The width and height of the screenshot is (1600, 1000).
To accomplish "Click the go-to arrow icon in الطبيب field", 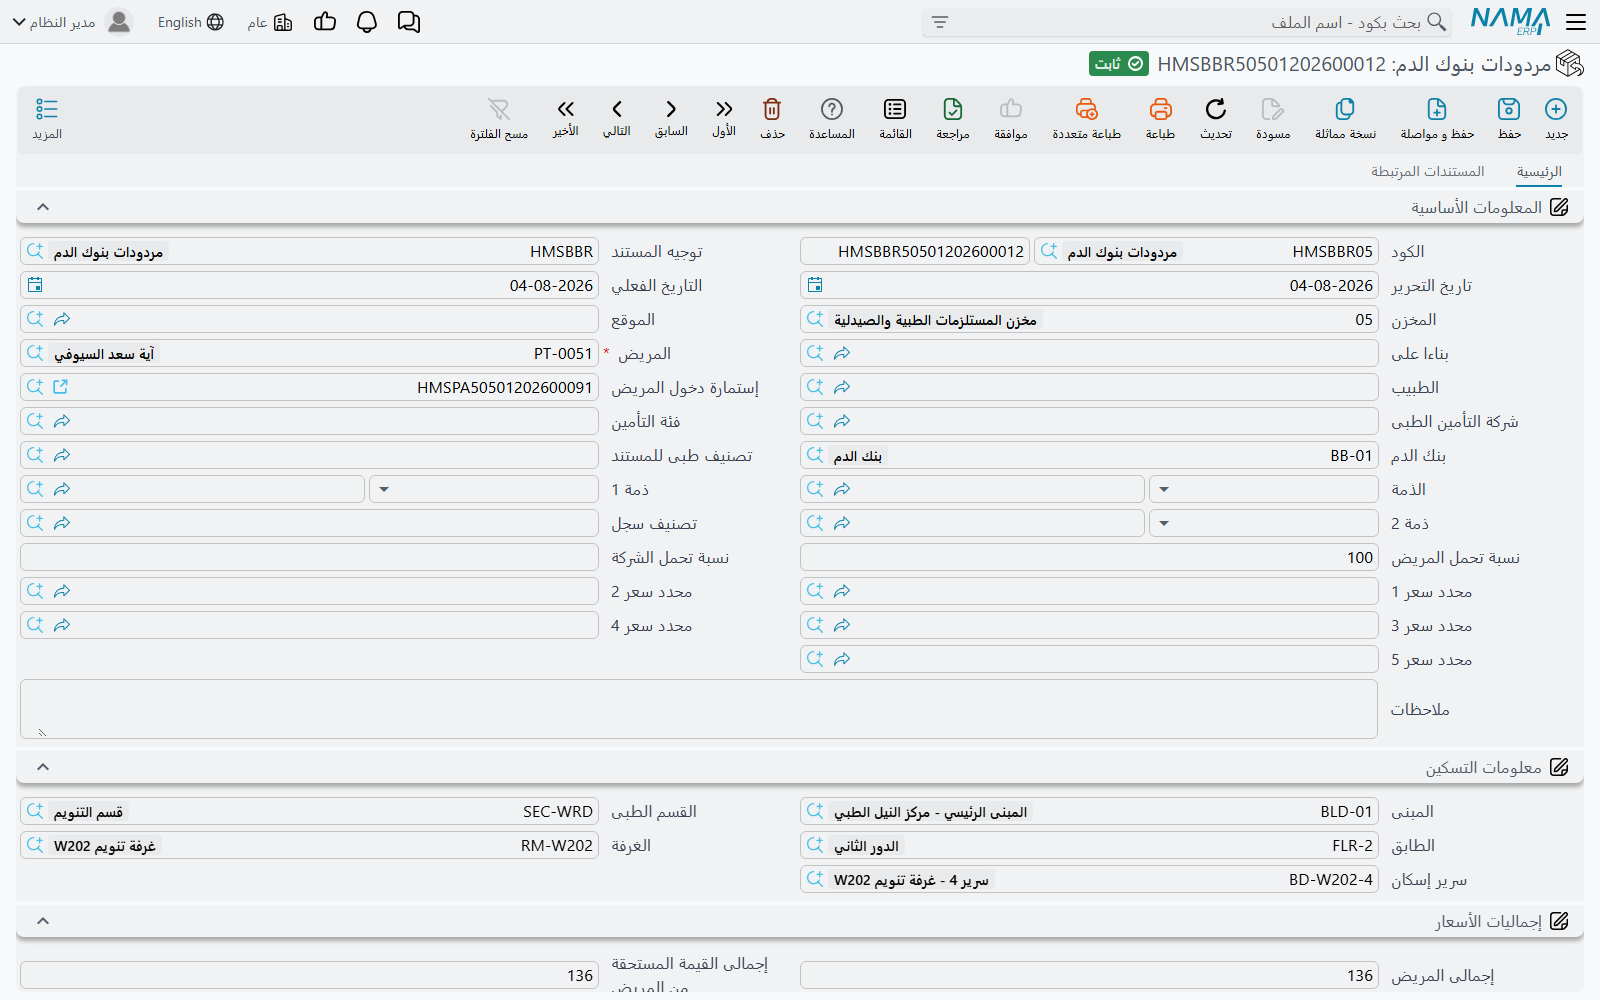I will pos(842,387).
